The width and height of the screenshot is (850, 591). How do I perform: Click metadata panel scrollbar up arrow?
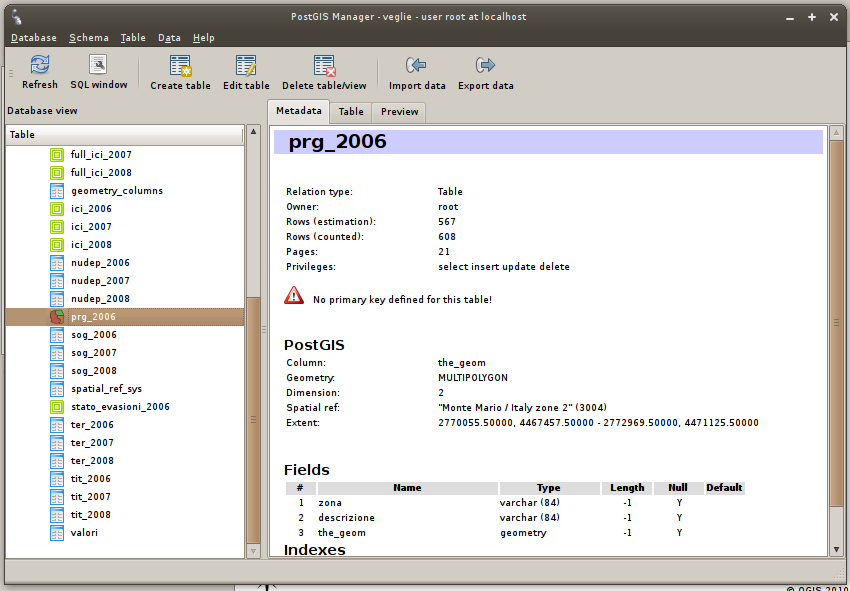pos(836,132)
